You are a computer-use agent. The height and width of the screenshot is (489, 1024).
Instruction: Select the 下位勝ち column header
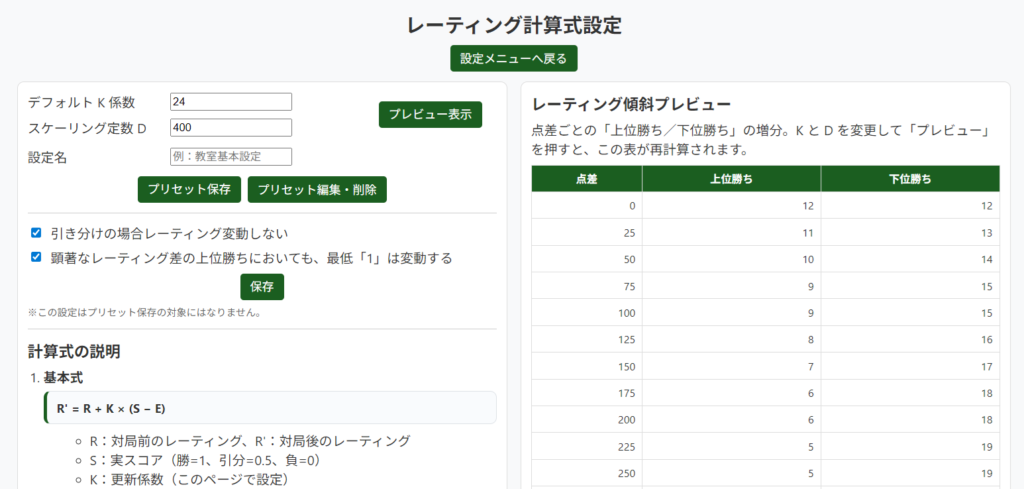click(909, 179)
